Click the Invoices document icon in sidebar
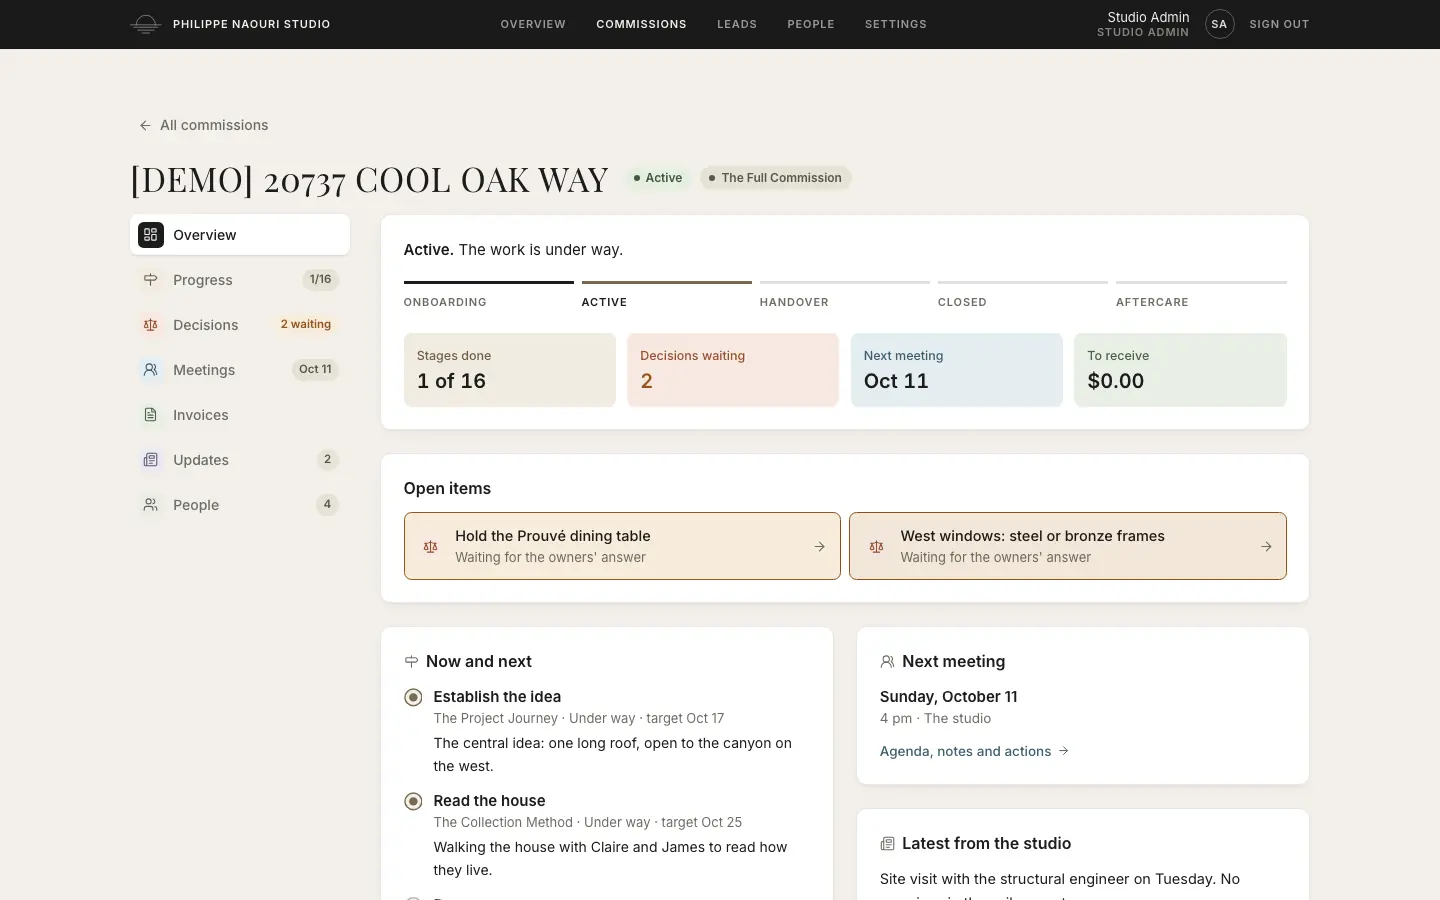Screen dimensions: 1440x900 [151, 415]
